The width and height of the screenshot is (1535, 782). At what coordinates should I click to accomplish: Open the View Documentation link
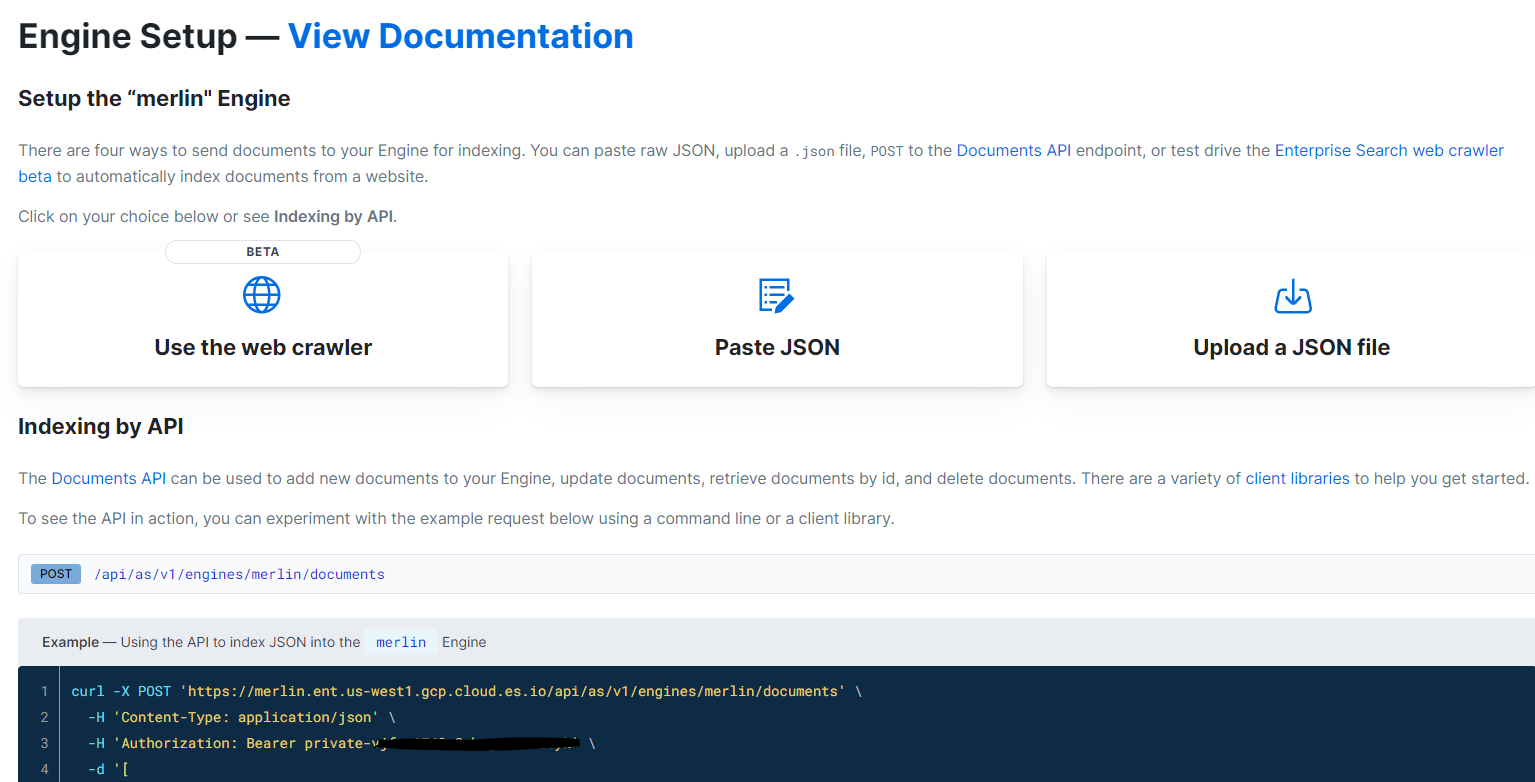[x=460, y=35]
